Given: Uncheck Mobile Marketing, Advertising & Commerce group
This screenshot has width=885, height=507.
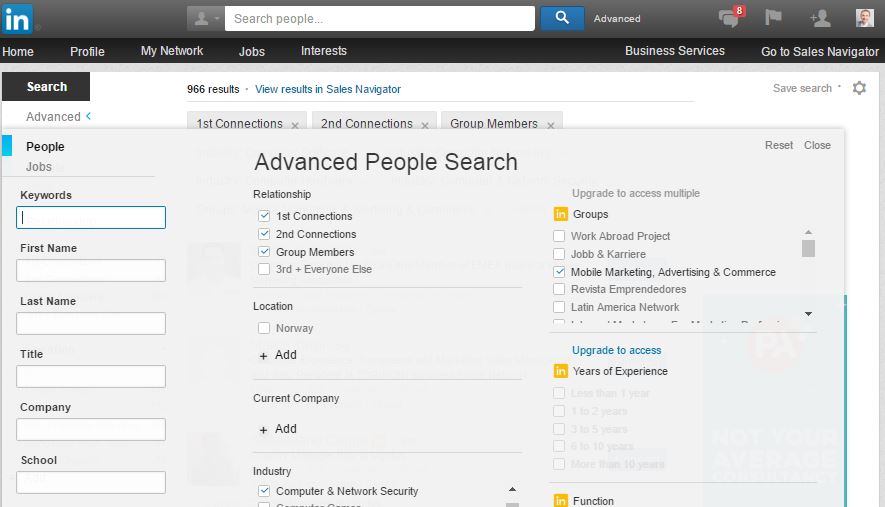Looking at the screenshot, I should click(559, 272).
